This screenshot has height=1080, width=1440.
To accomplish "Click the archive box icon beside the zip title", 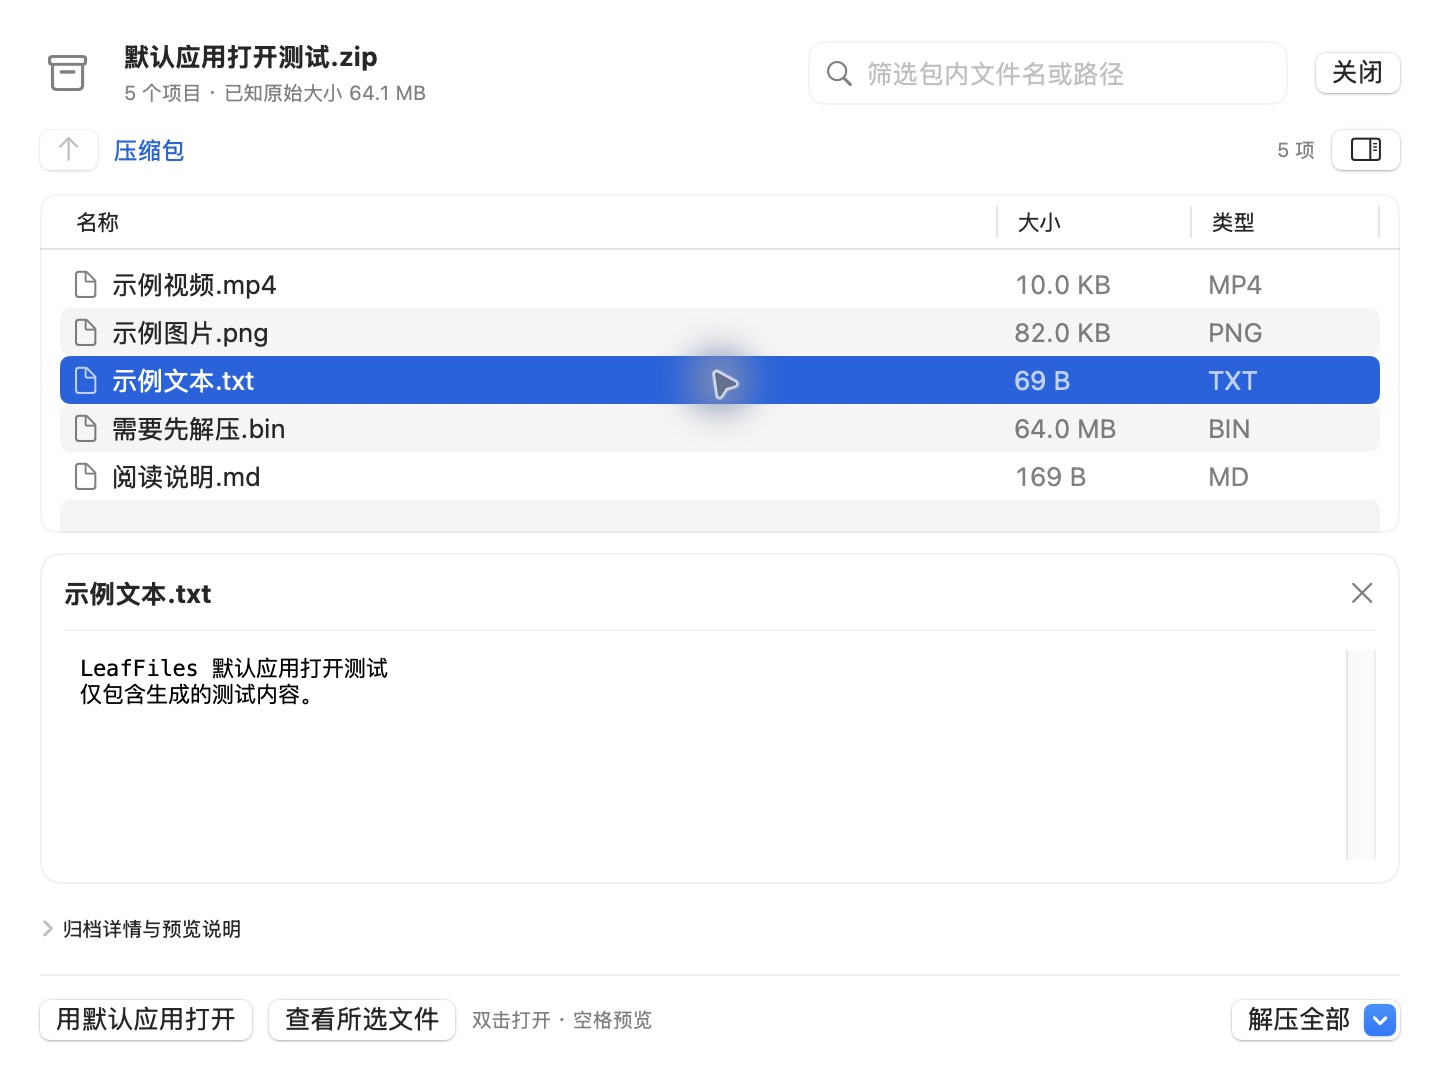I will tap(67, 72).
